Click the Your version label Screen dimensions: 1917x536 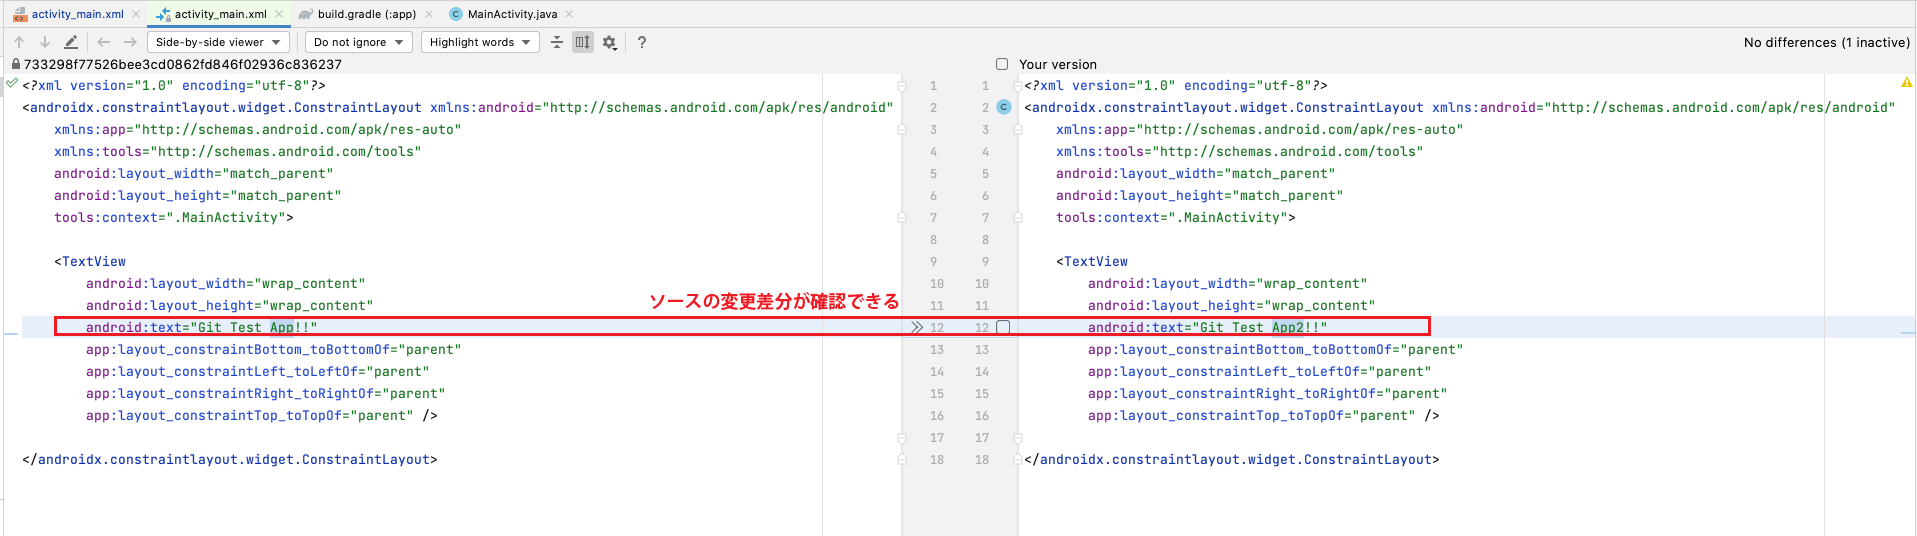[x=1058, y=64]
